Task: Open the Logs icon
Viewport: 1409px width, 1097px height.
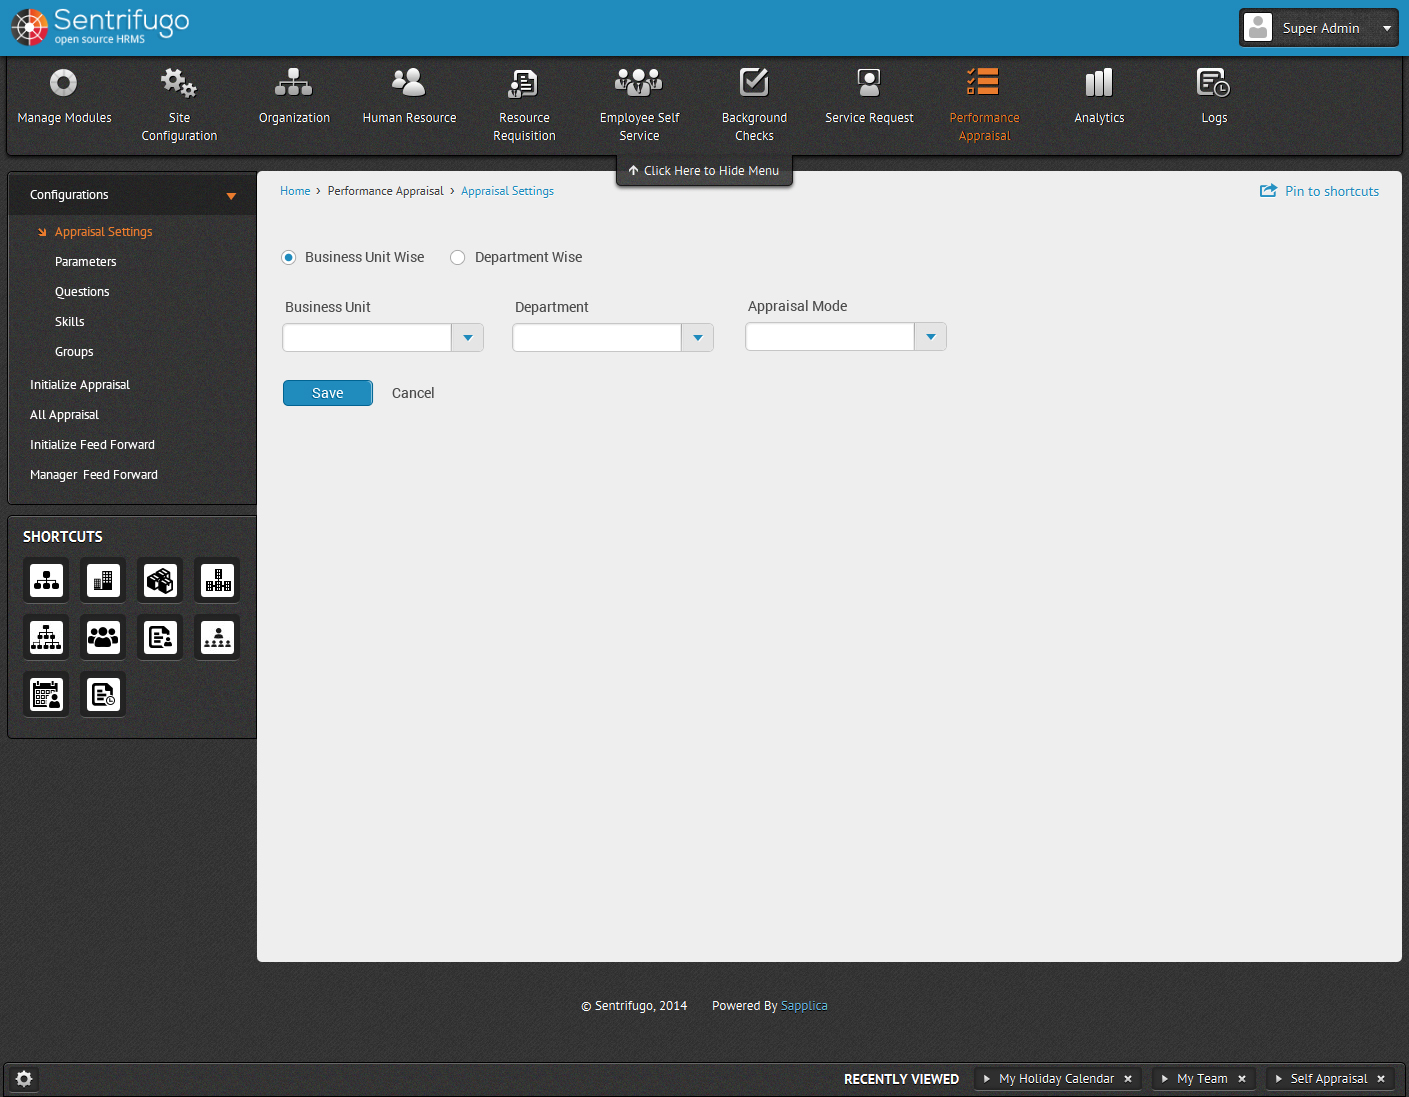Action: pos(1213,83)
